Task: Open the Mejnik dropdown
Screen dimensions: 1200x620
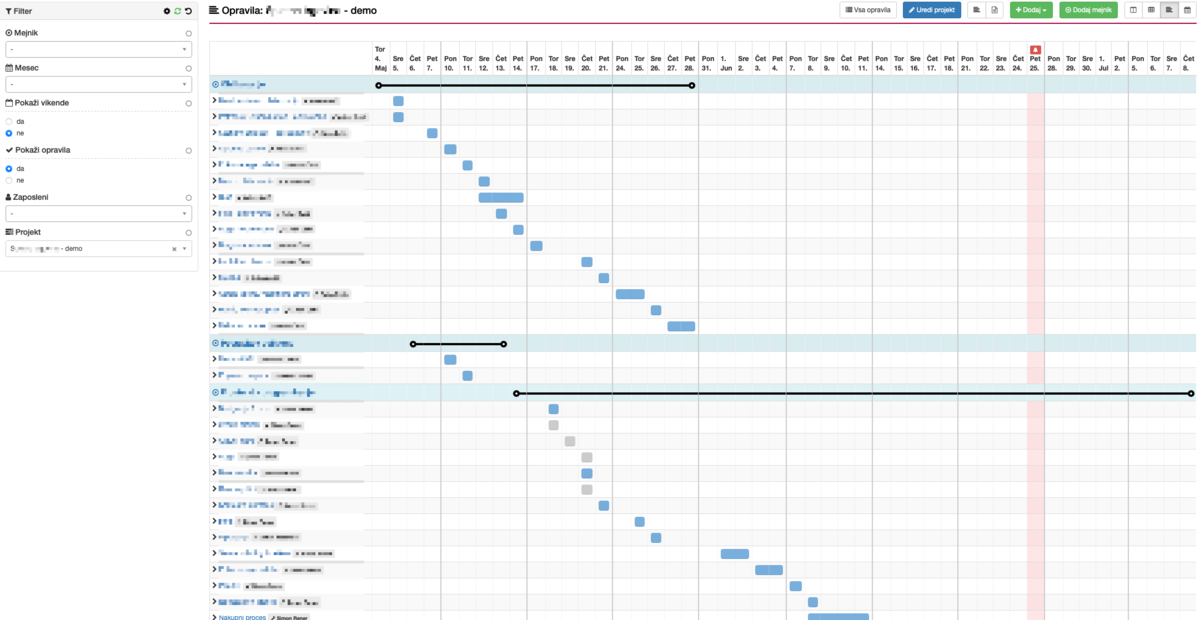Action: [98, 49]
